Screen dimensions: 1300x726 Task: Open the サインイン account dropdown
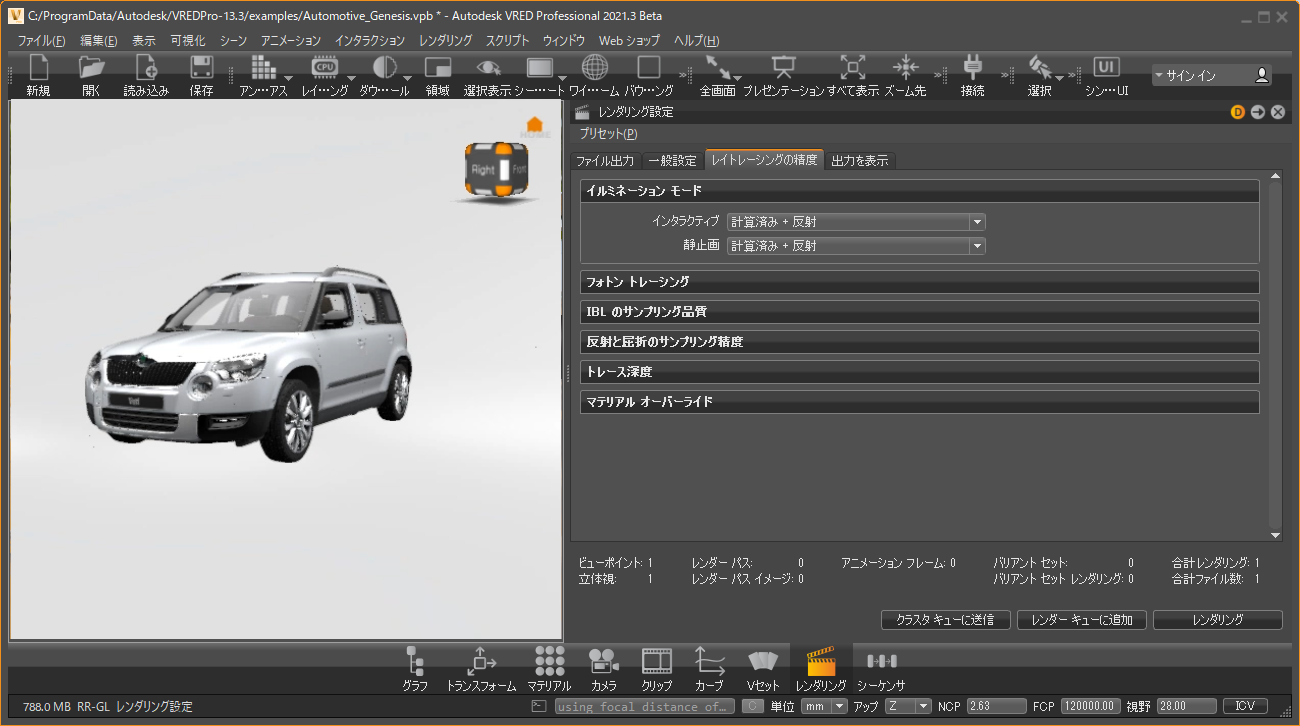[x=1210, y=75]
